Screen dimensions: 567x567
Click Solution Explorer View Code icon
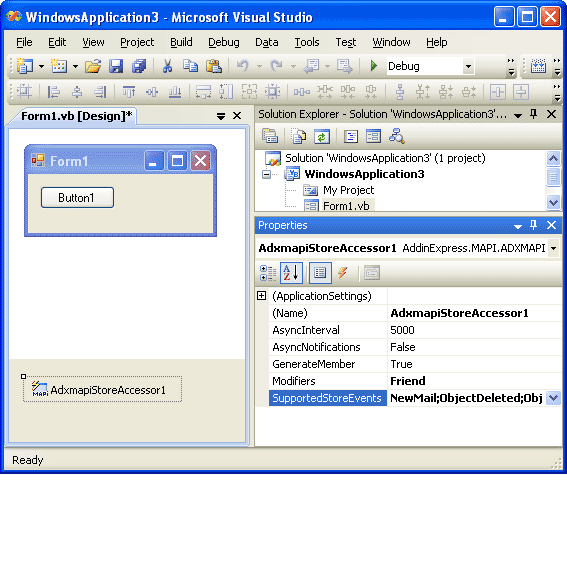(x=351, y=137)
